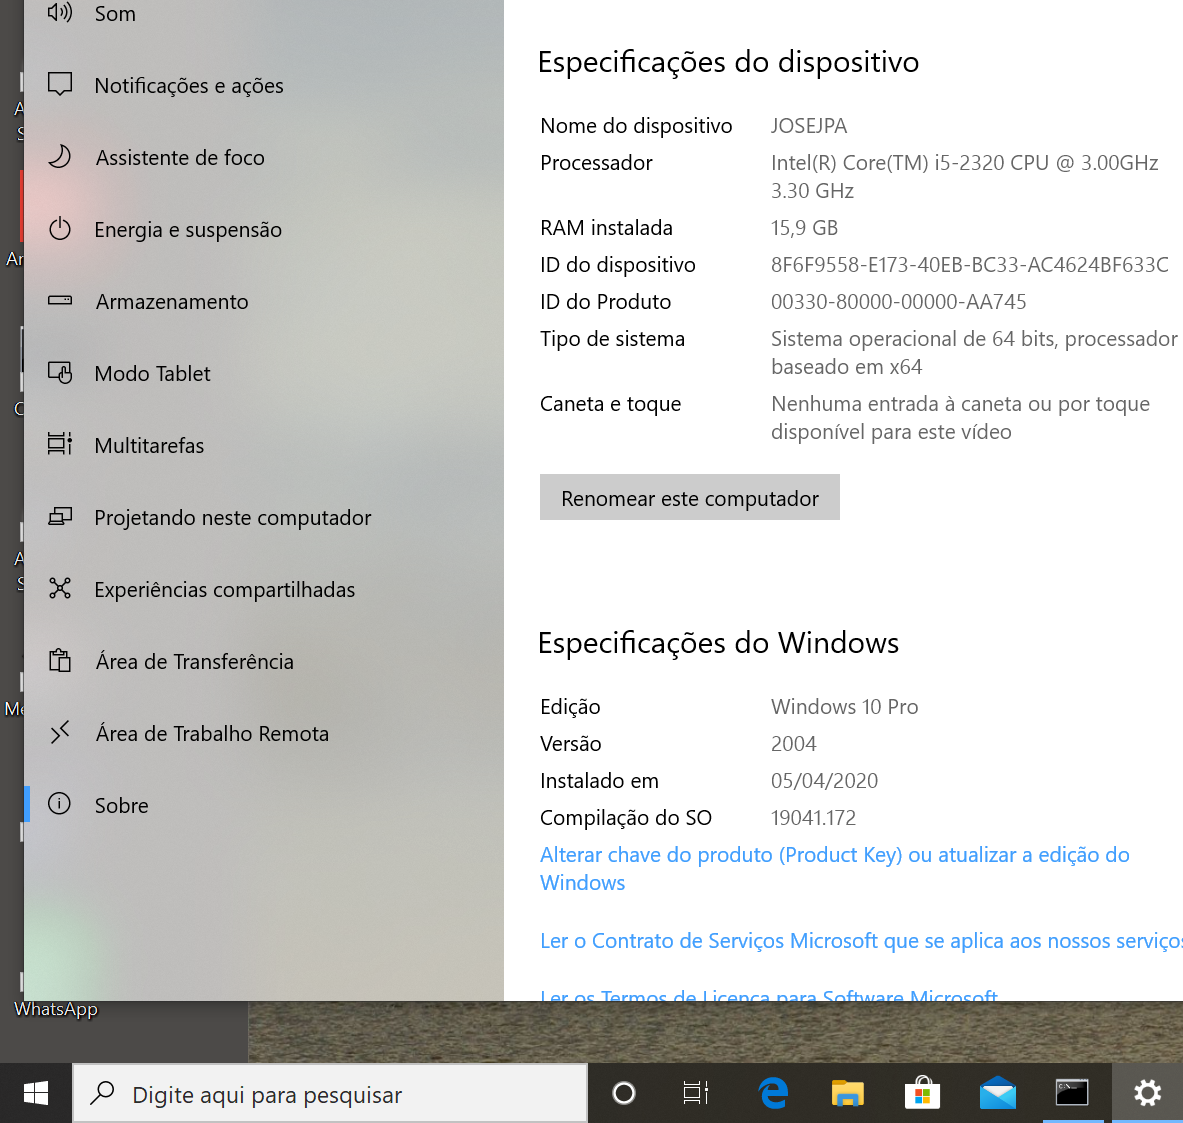Switch to the Command Prompt taskbar icon
1183x1123 pixels.
click(x=1071, y=1094)
